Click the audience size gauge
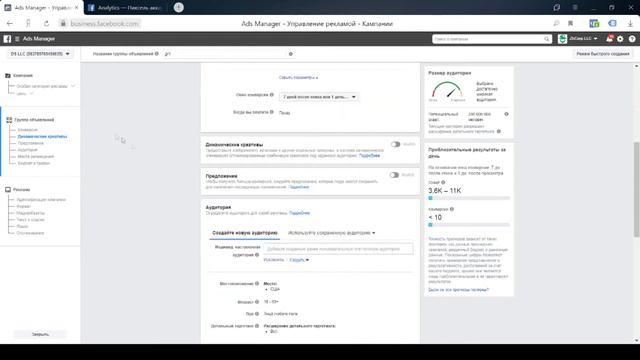Screen dimensions: 640x360 447,91
